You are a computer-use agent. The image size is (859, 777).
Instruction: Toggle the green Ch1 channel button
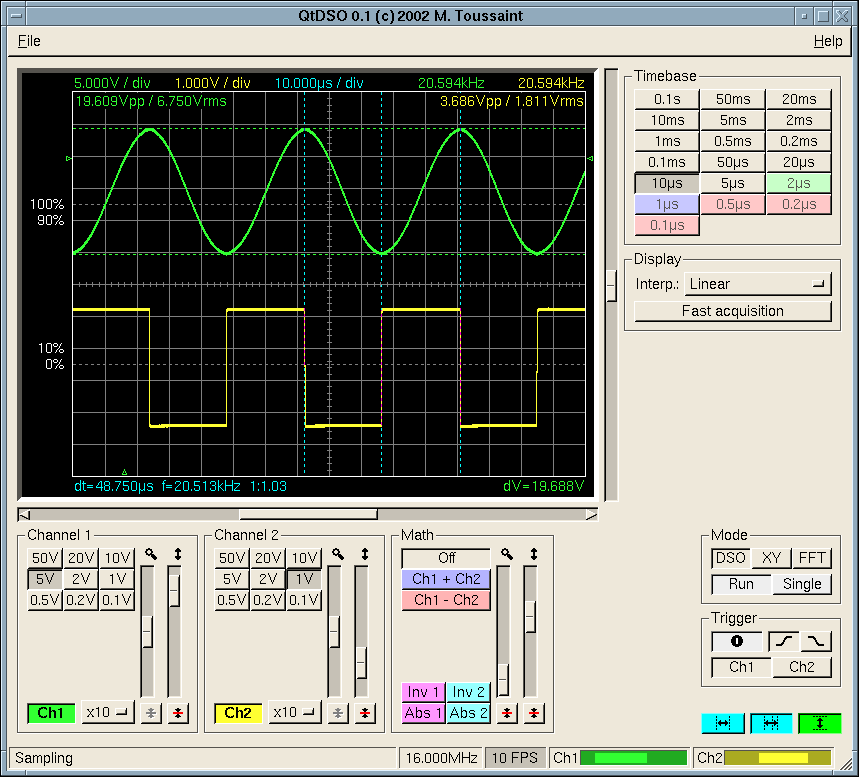pos(51,713)
